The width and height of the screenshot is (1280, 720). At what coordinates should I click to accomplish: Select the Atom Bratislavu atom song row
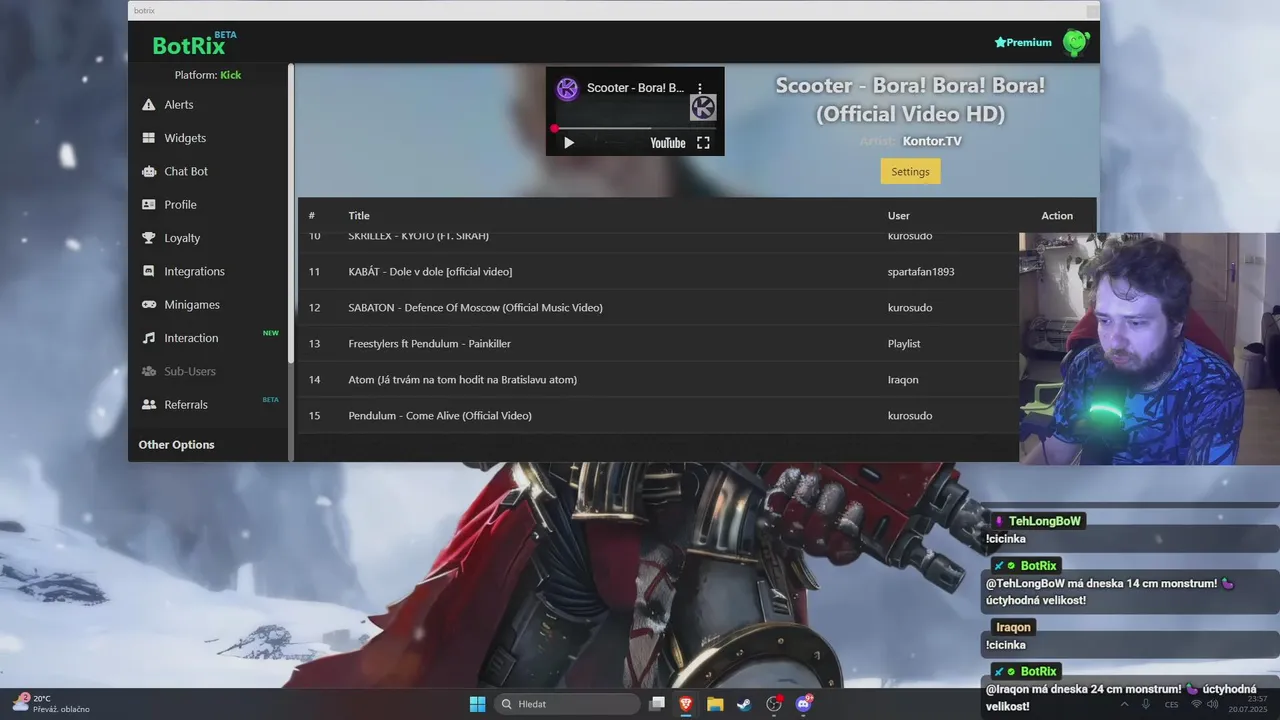coord(658,379)
